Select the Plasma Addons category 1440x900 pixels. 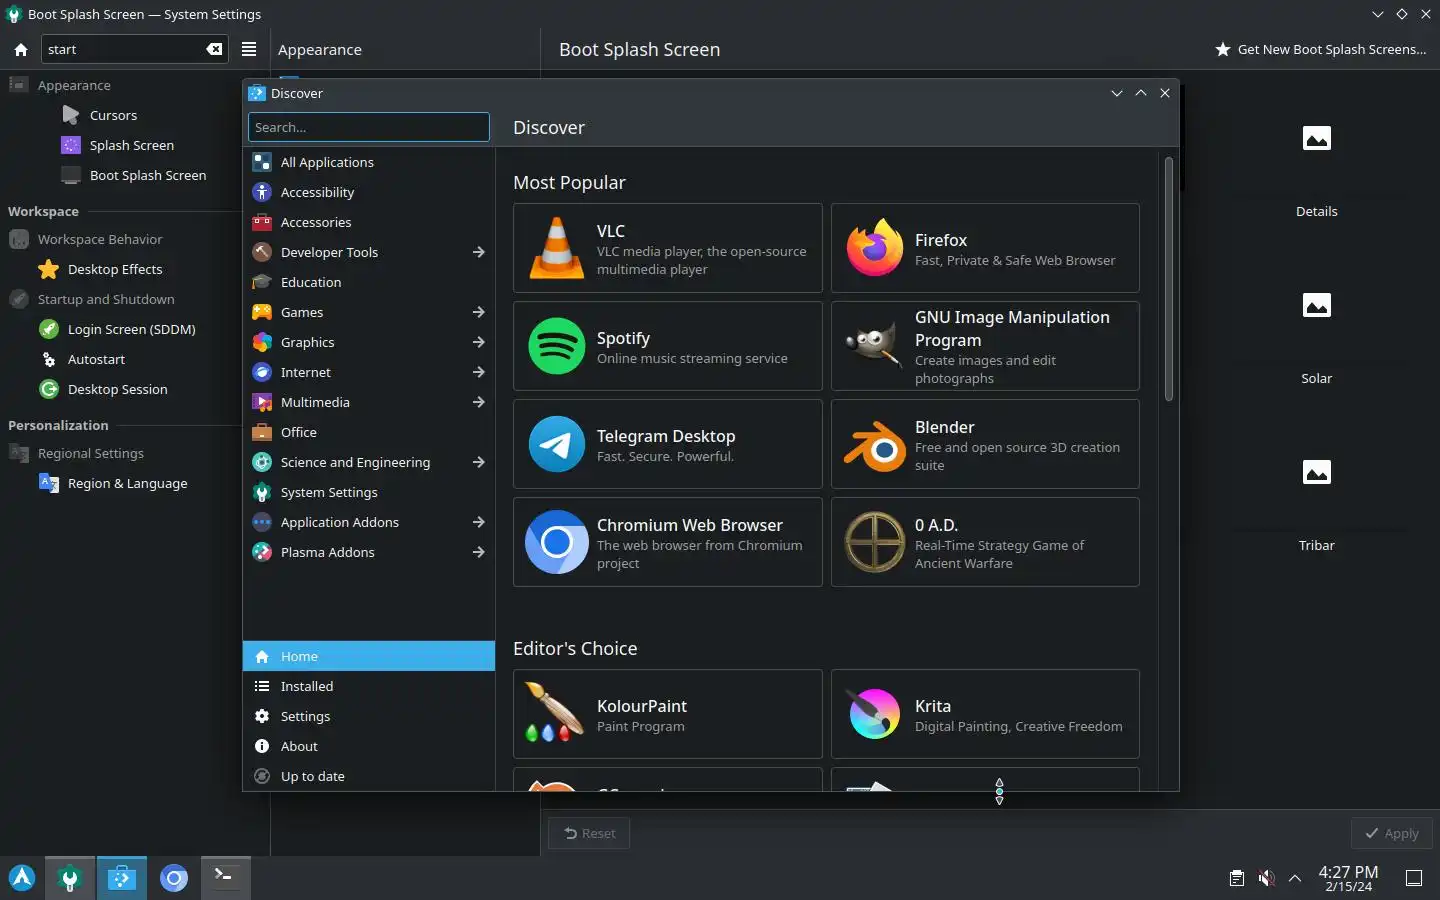(x=368, y=552)
